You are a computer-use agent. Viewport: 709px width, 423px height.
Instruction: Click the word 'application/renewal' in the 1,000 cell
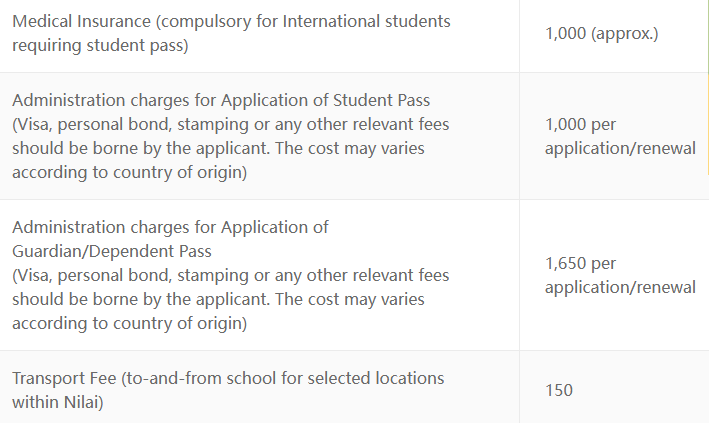click(620, 148)
